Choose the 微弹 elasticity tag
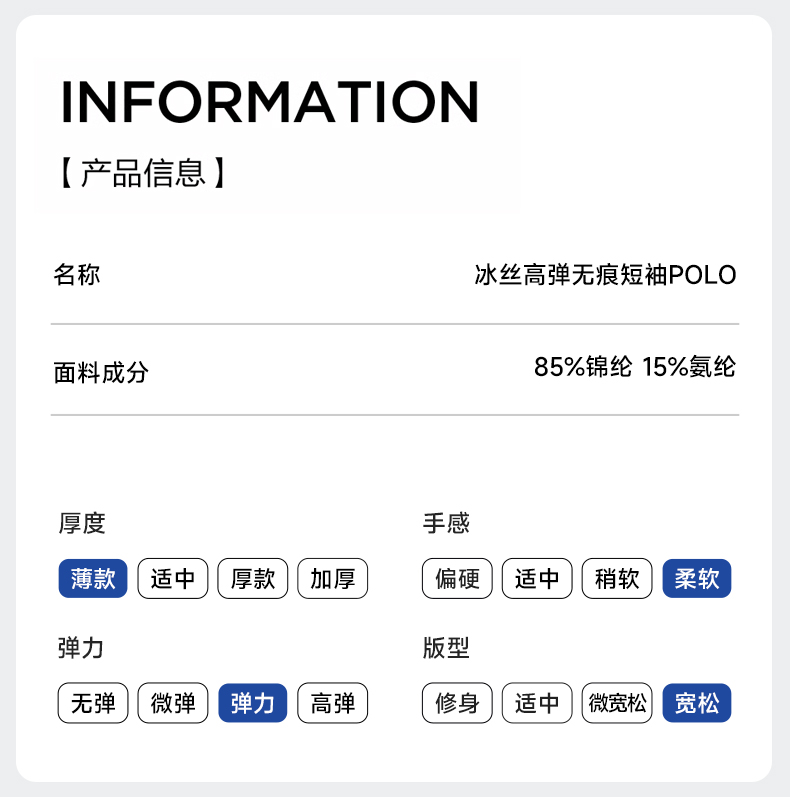The width and height of the screenshot is (790, 797). (x=173, y=703)
